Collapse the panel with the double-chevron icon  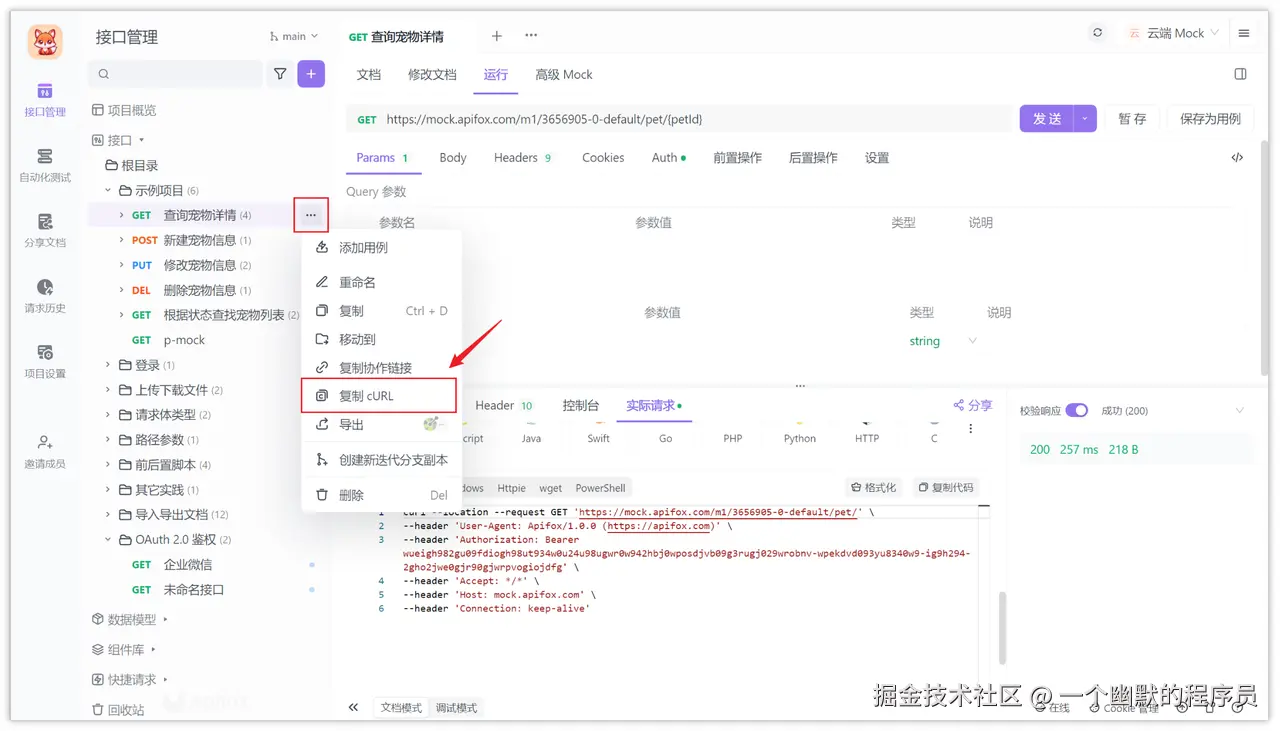click(353, 707)
